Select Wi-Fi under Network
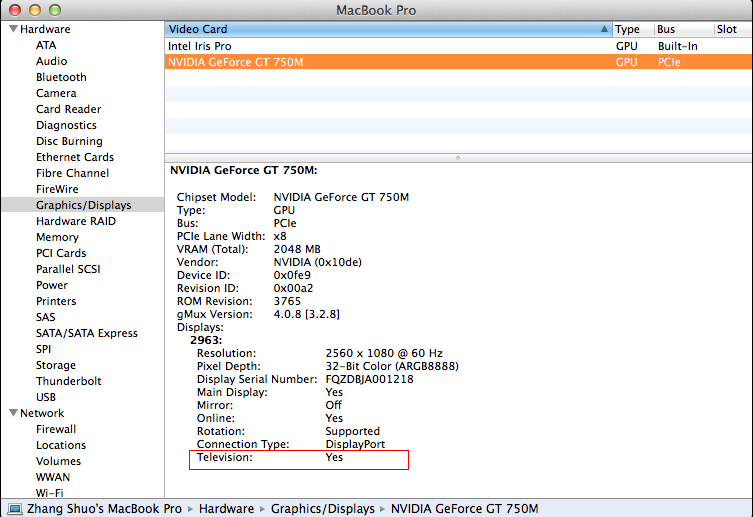The width and height of the screenshot is (753, 517). coord(50,493)
